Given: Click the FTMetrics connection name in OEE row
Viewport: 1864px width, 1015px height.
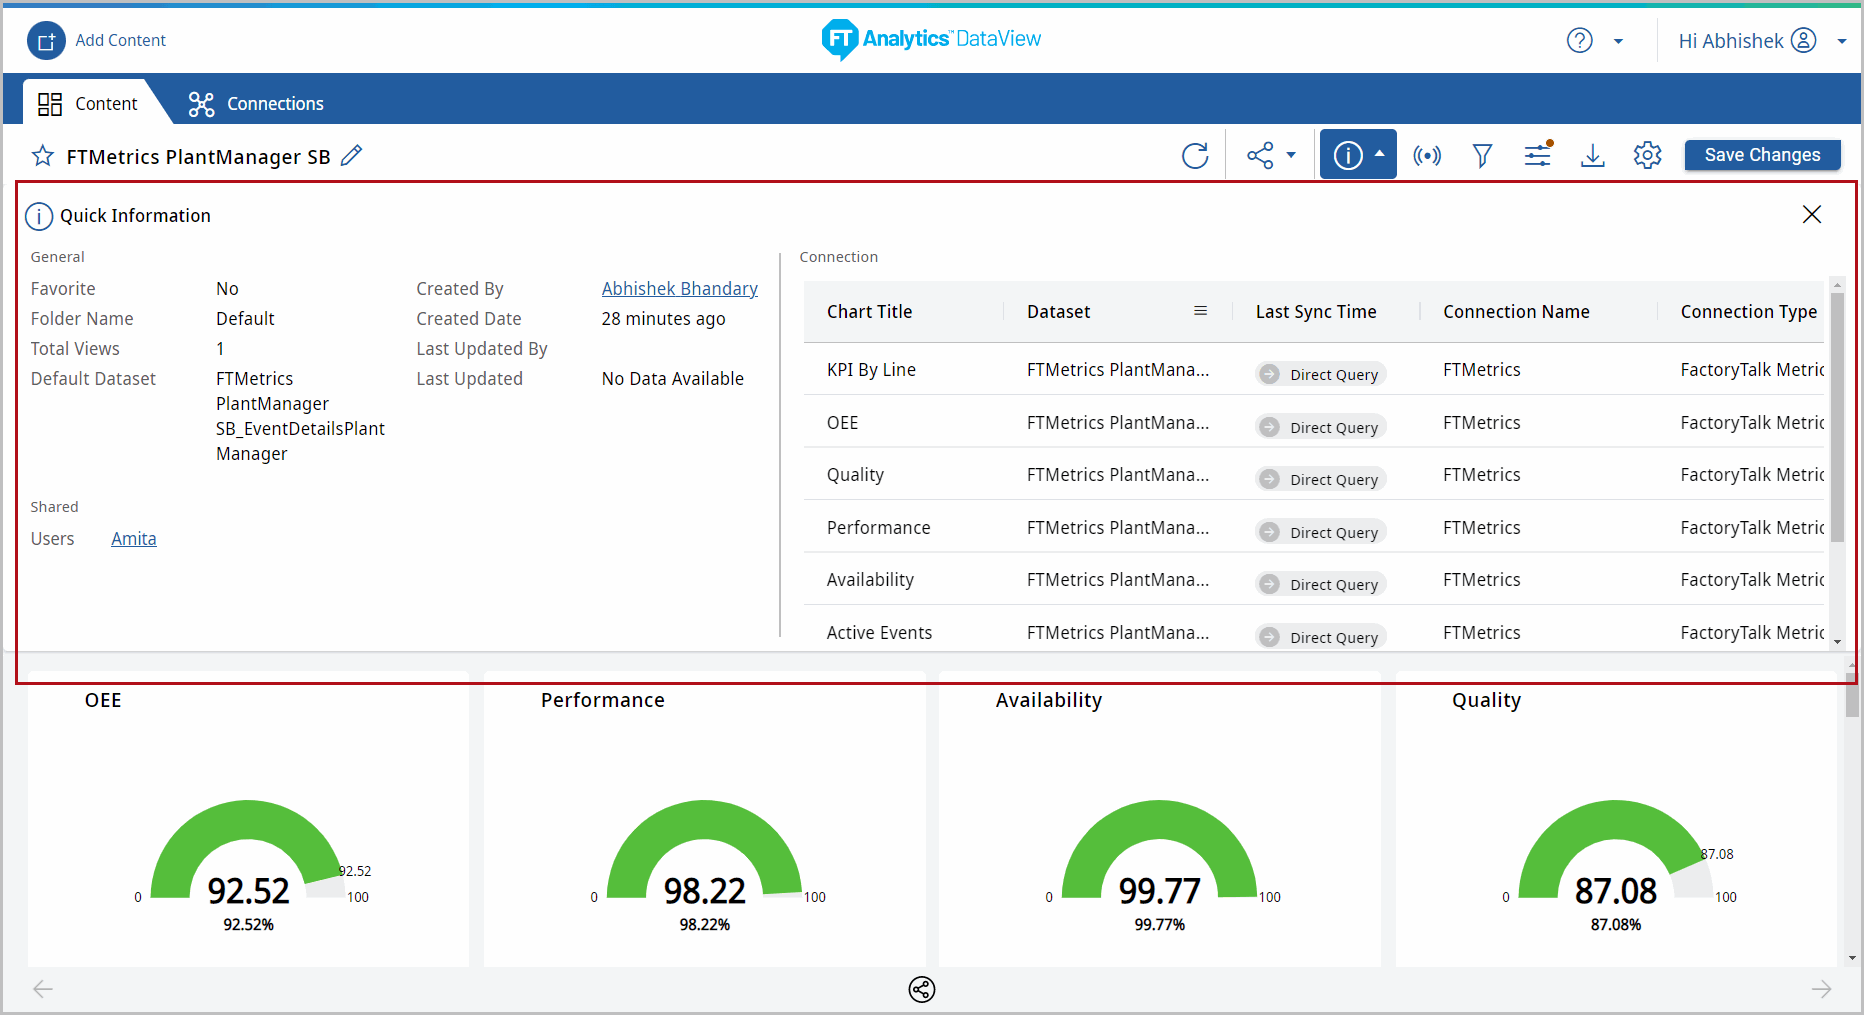Looking at the screenshot, I should point(1481,423).
